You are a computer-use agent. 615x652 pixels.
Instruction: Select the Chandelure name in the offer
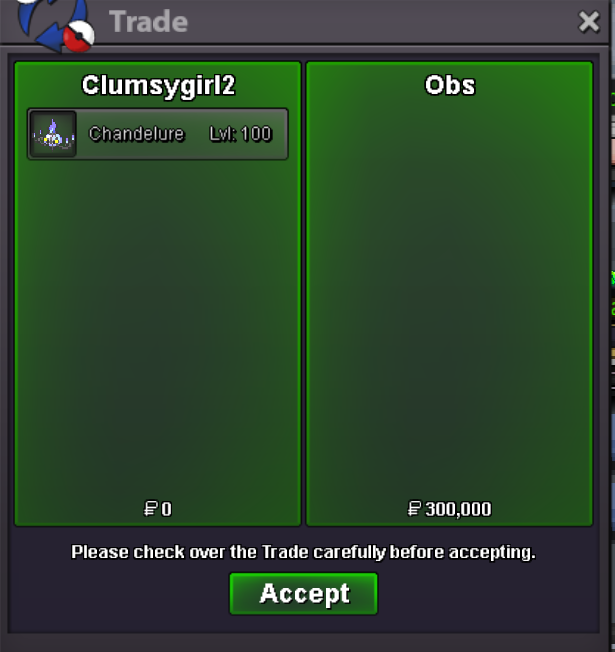pyautogui.click(x=136, y=134)
